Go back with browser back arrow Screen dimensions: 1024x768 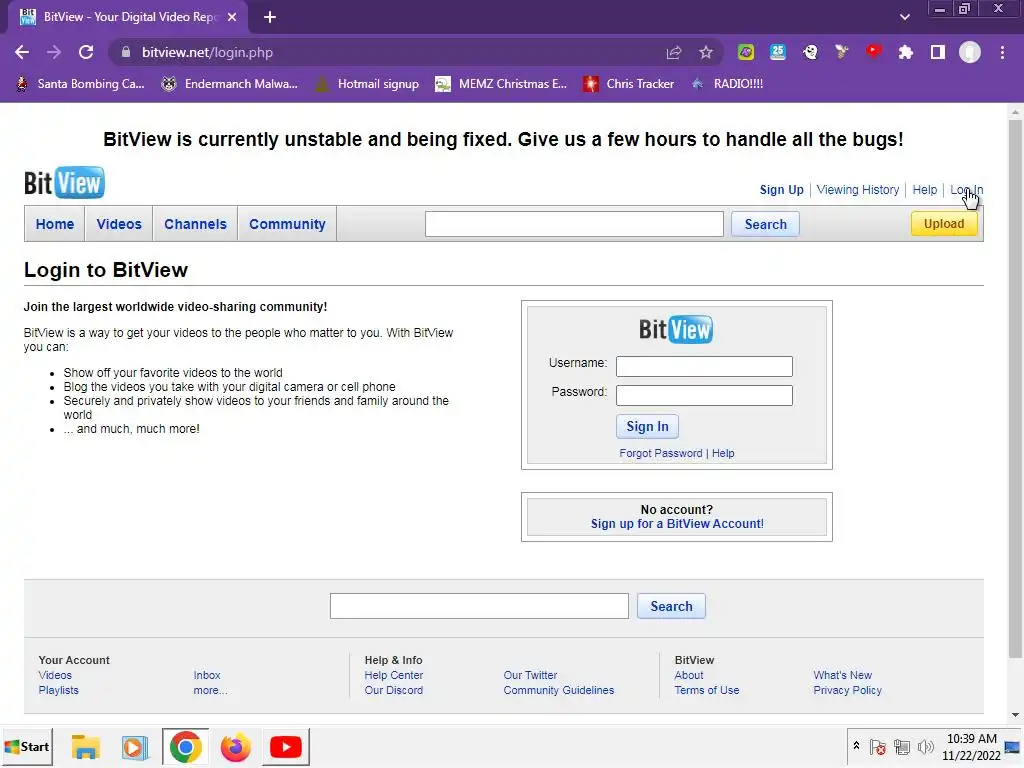pyautogui.click(x=22, y=52)
